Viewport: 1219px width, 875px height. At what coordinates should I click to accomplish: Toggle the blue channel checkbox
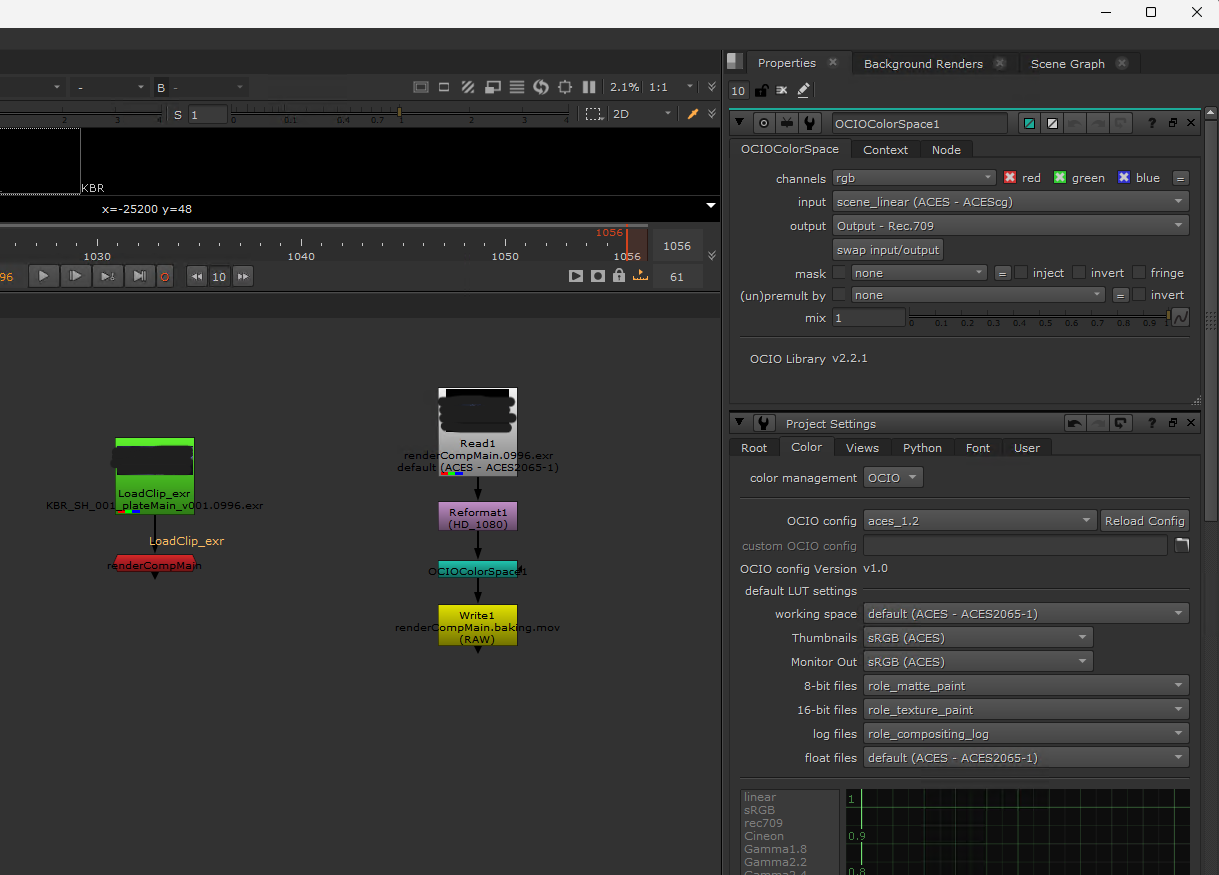pos(1124,177)
